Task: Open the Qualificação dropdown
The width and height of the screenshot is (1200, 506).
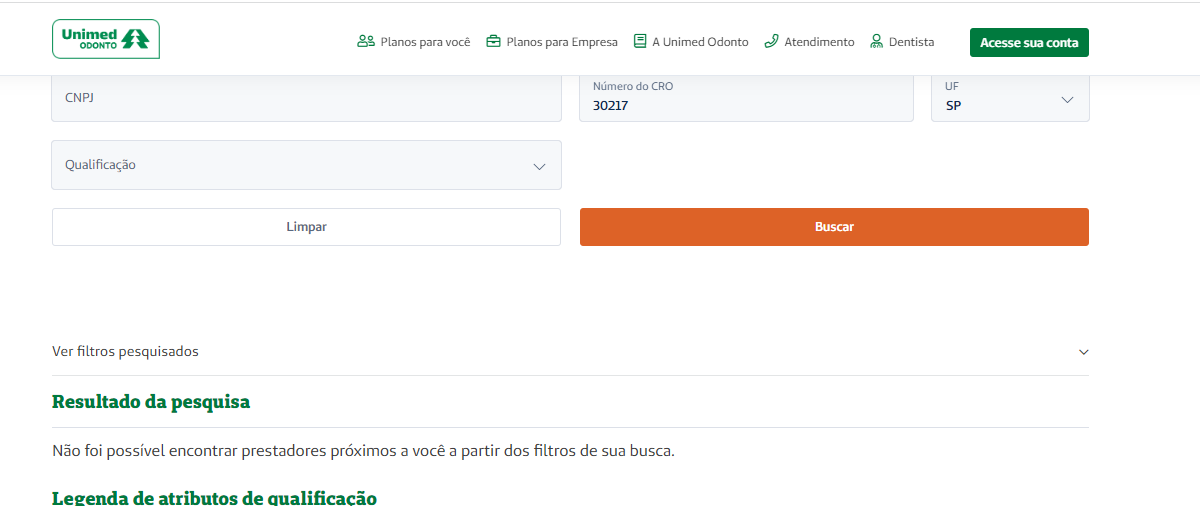Action: [306, 165]
